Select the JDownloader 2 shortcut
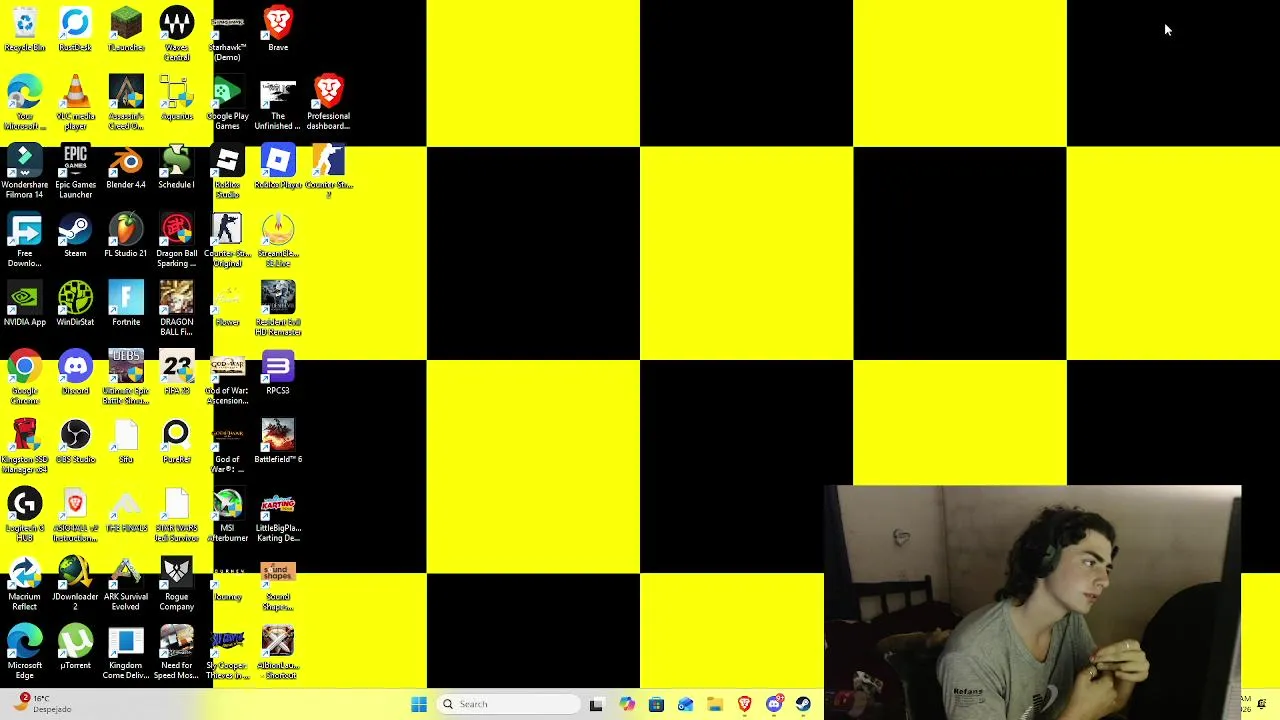 click(x=75, y=584)
